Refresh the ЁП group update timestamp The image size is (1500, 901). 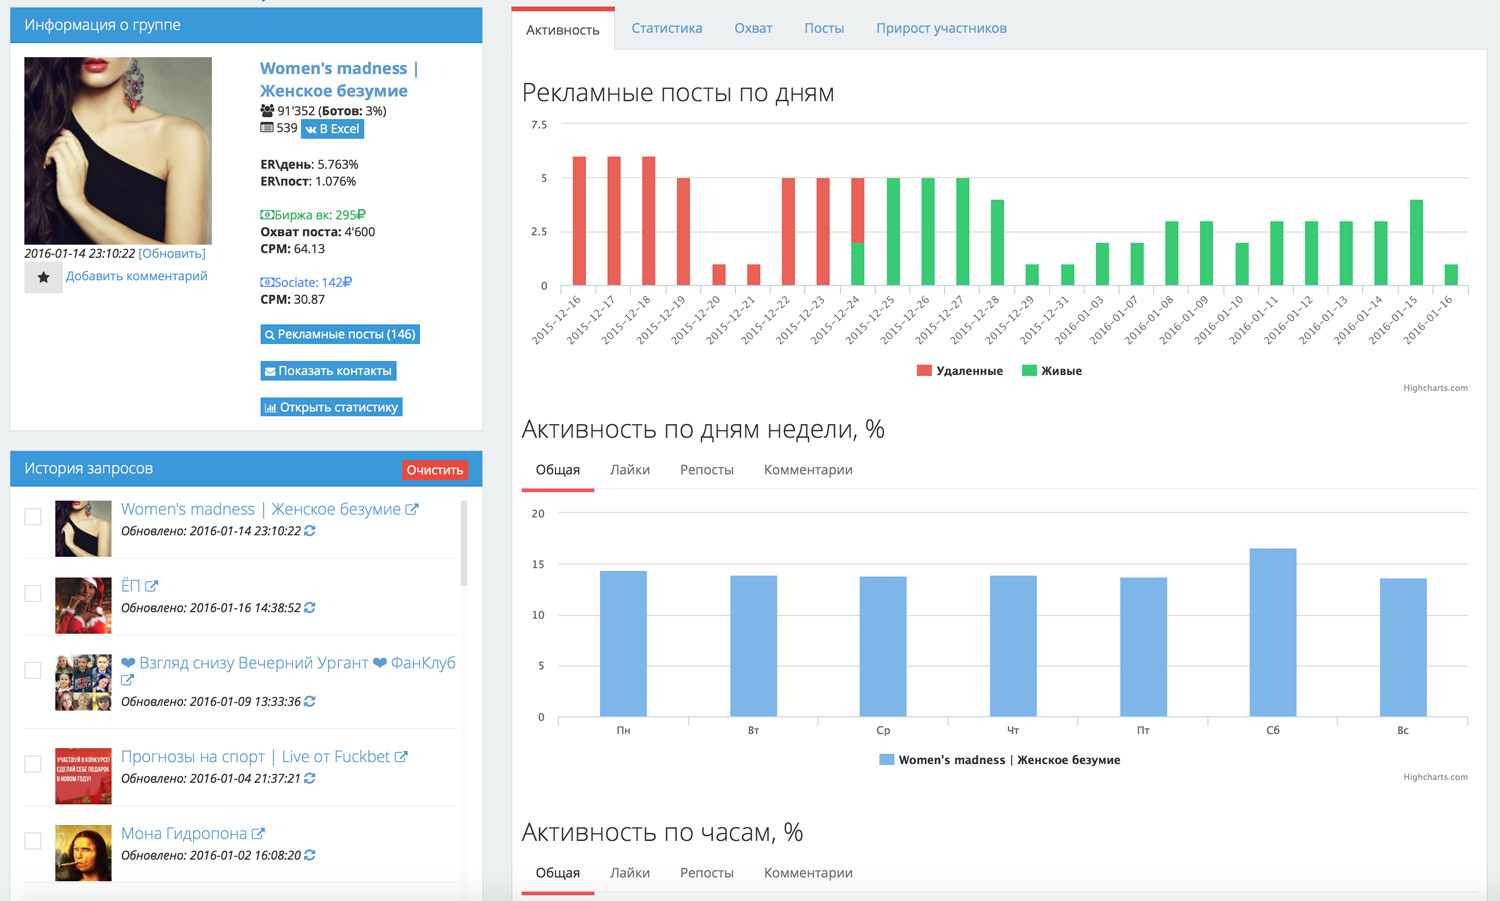(x=310, y=608)
